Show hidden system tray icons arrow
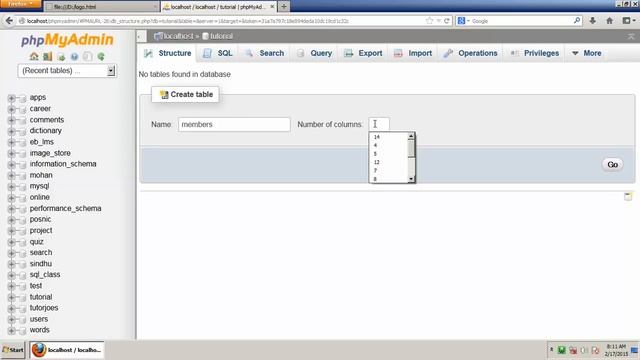 click(551, 350)
